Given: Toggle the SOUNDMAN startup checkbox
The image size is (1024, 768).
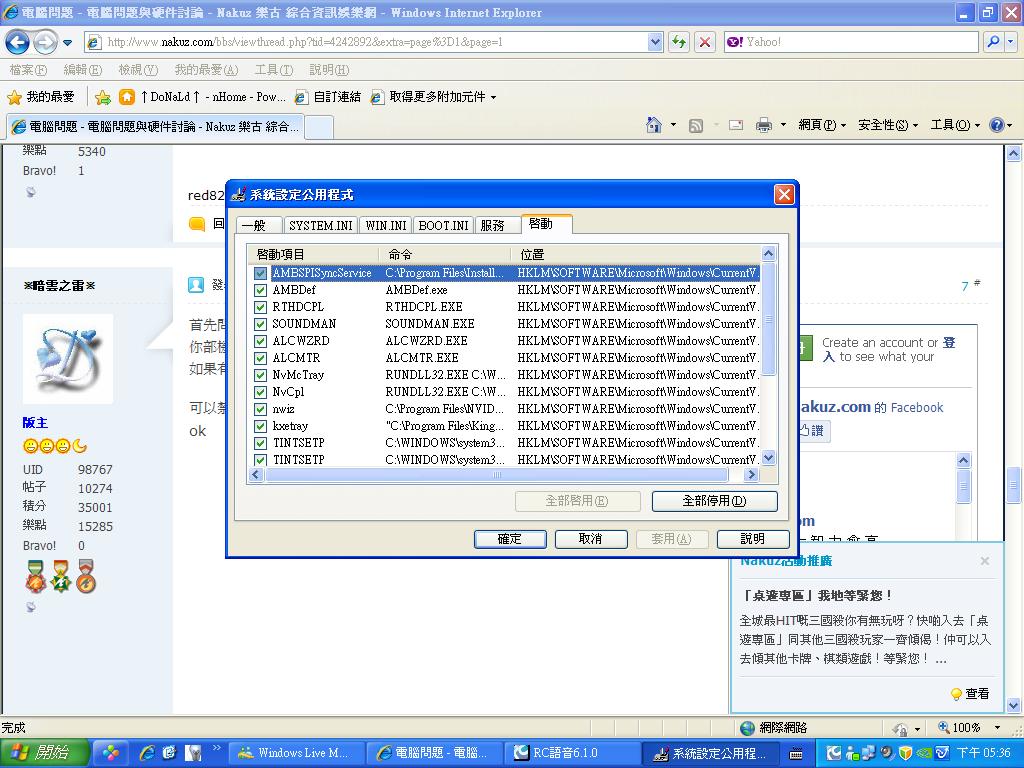Looking at the screenshot, I should point(260,324).
